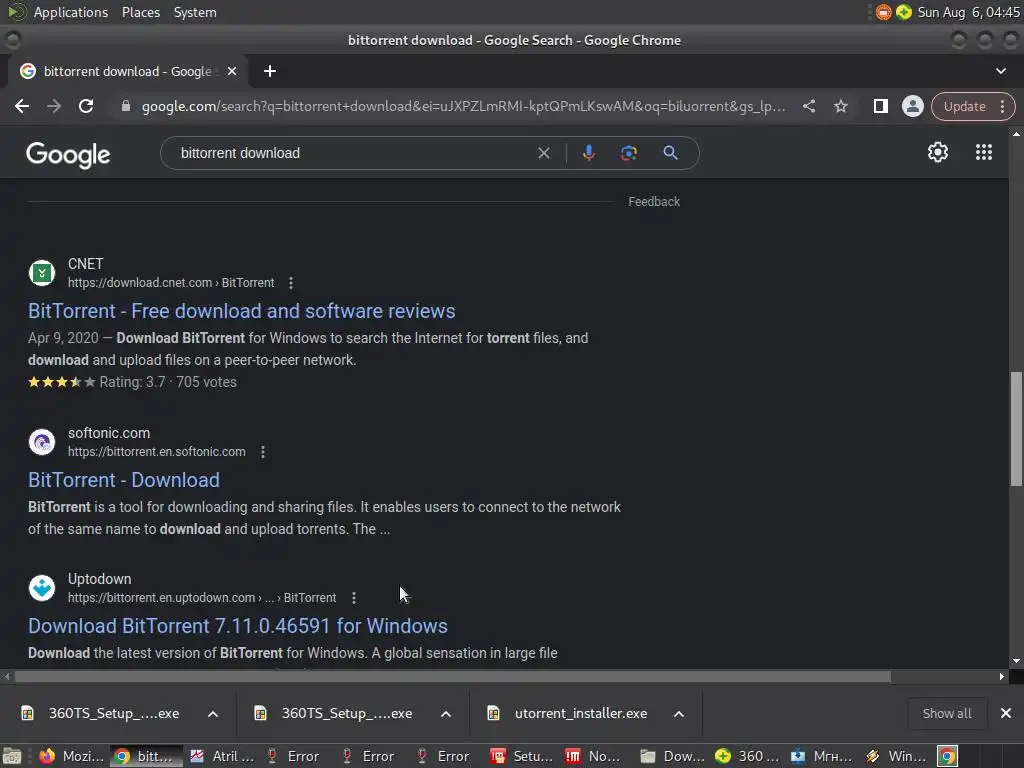Open the share this page icon
This screenshot has height=768, width=1024.
click(808, 106)
